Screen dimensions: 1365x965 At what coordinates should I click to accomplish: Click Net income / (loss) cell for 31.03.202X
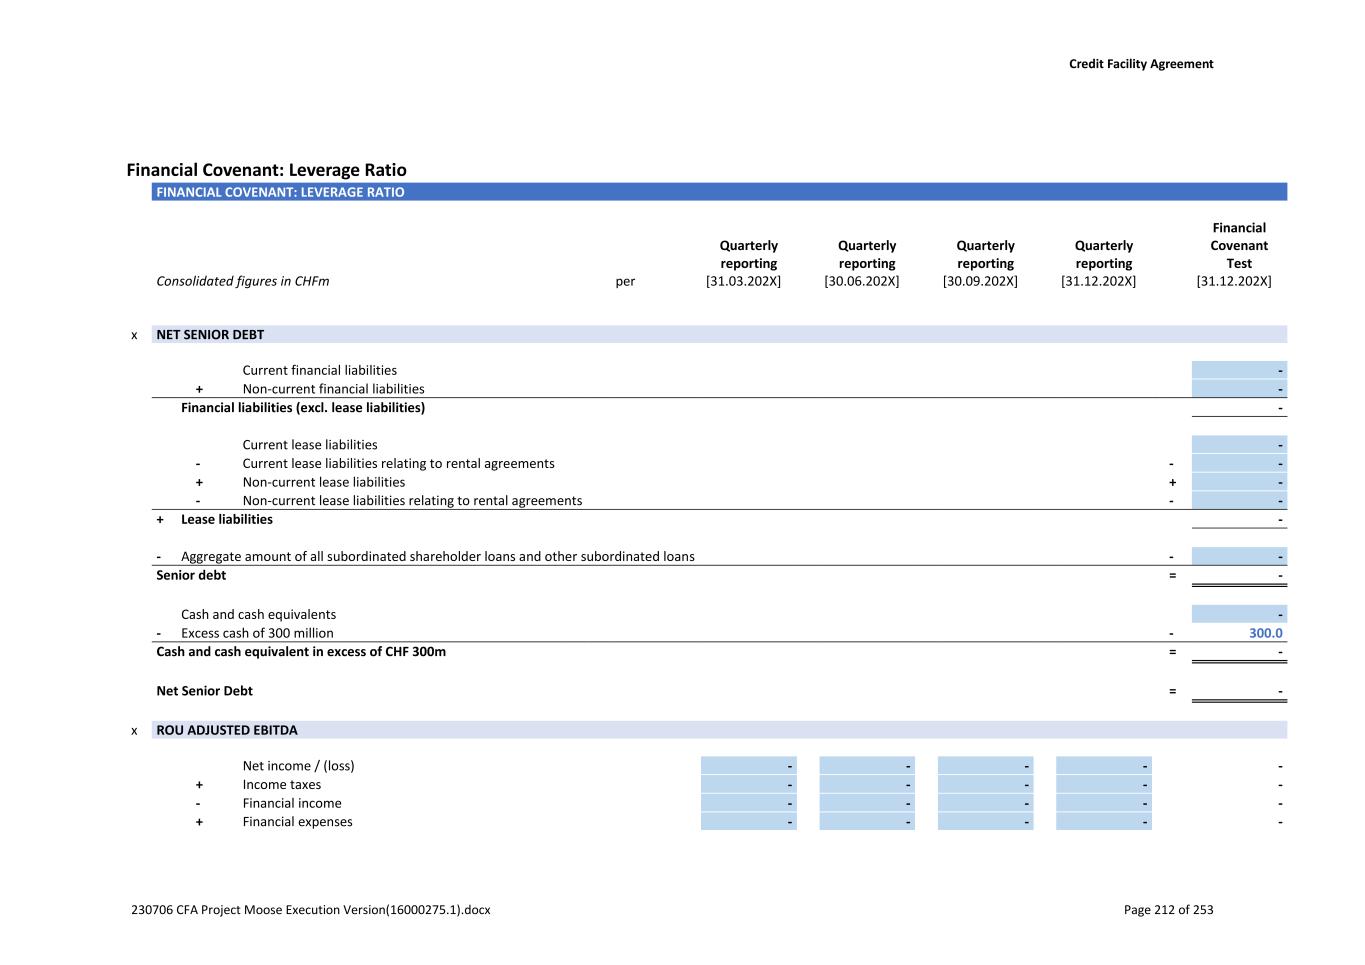(x=748, y=766)
